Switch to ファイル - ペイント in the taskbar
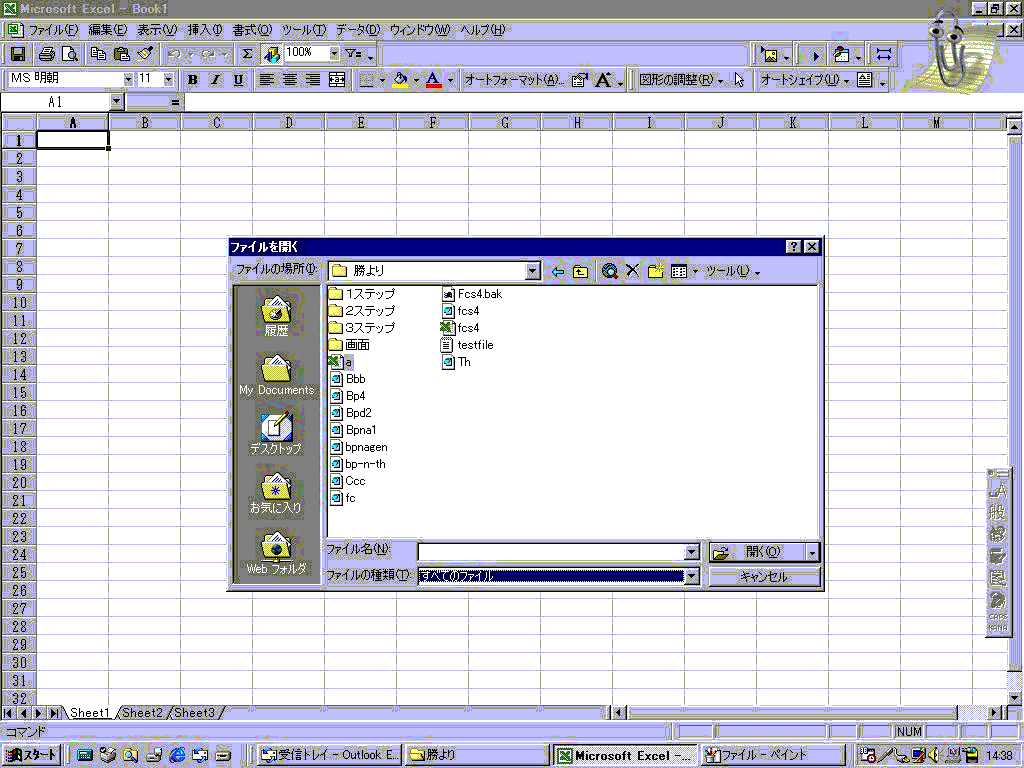 771,755
